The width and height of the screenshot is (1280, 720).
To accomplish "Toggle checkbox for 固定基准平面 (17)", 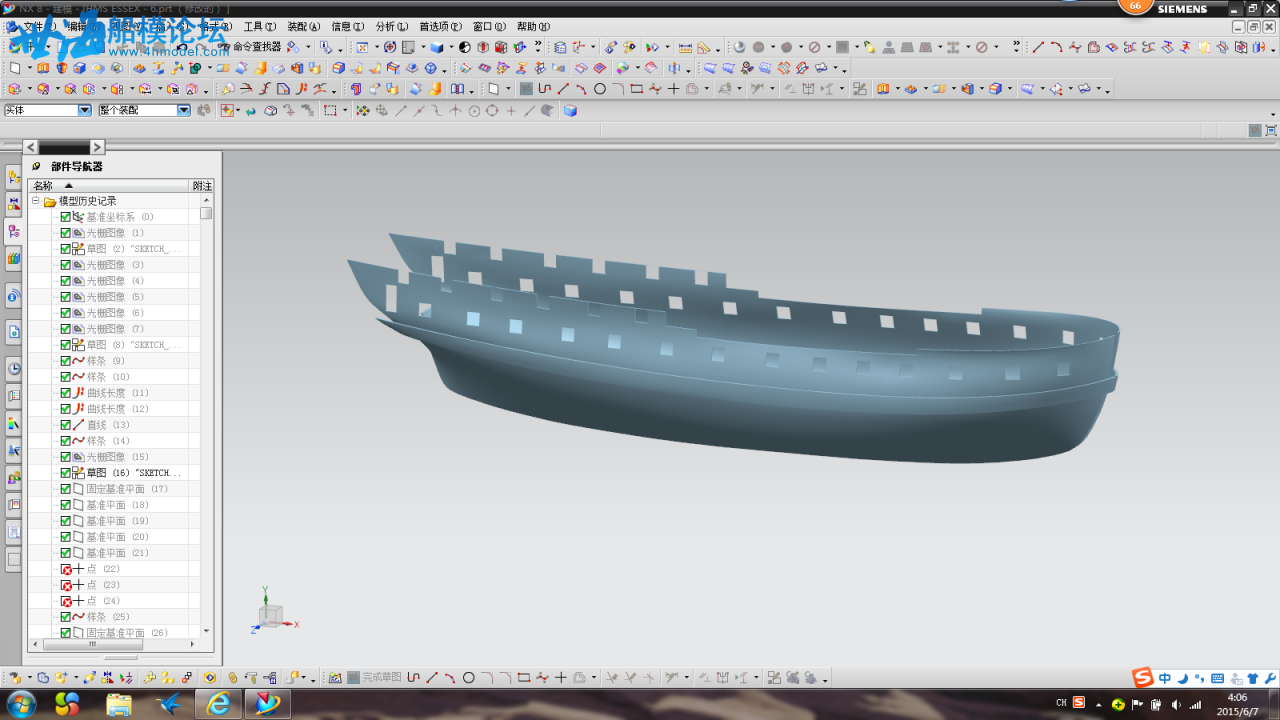I will coord(66,489).
